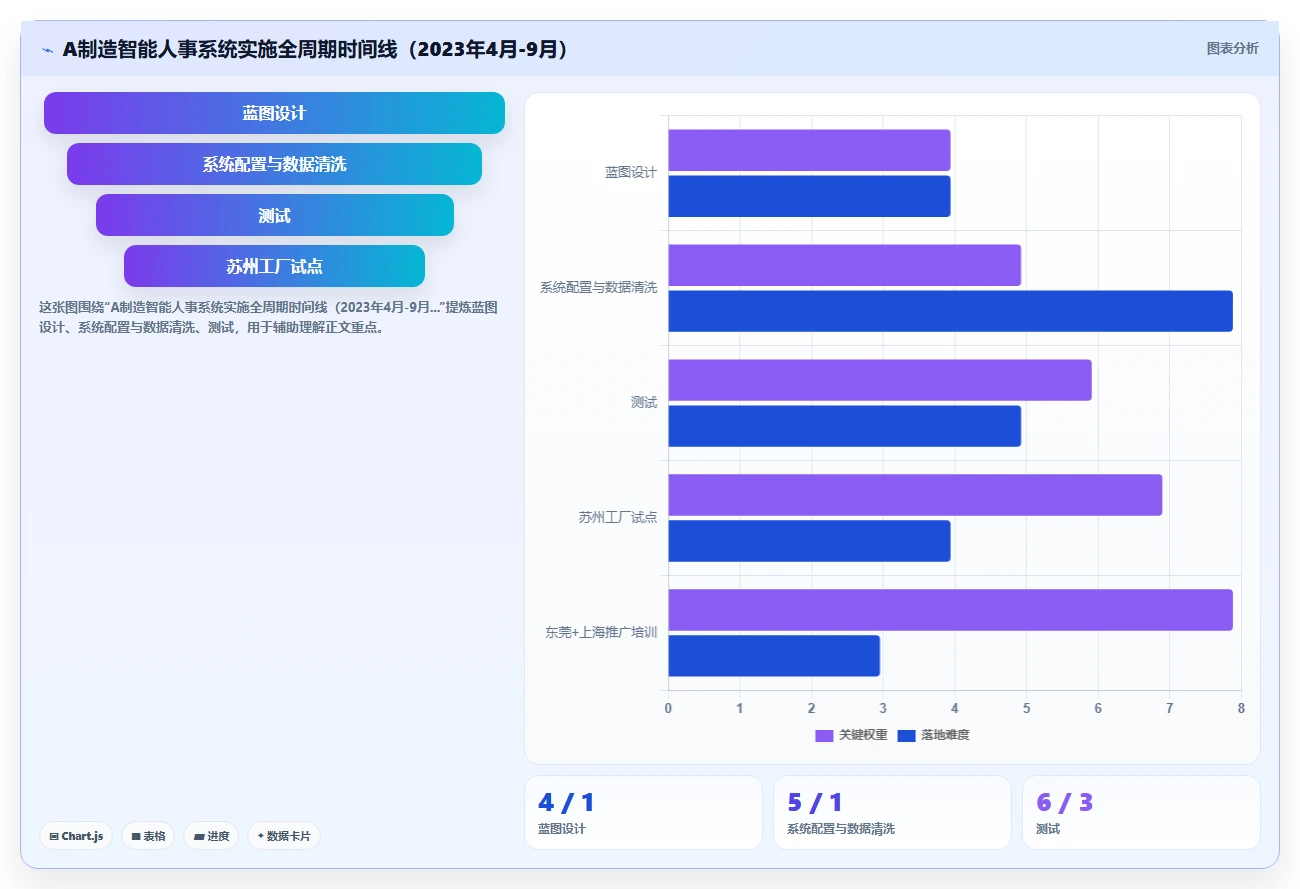1300x889 pixels.
Task: Toggle the 落地难度 legend series
Action: tap(933, 735)
